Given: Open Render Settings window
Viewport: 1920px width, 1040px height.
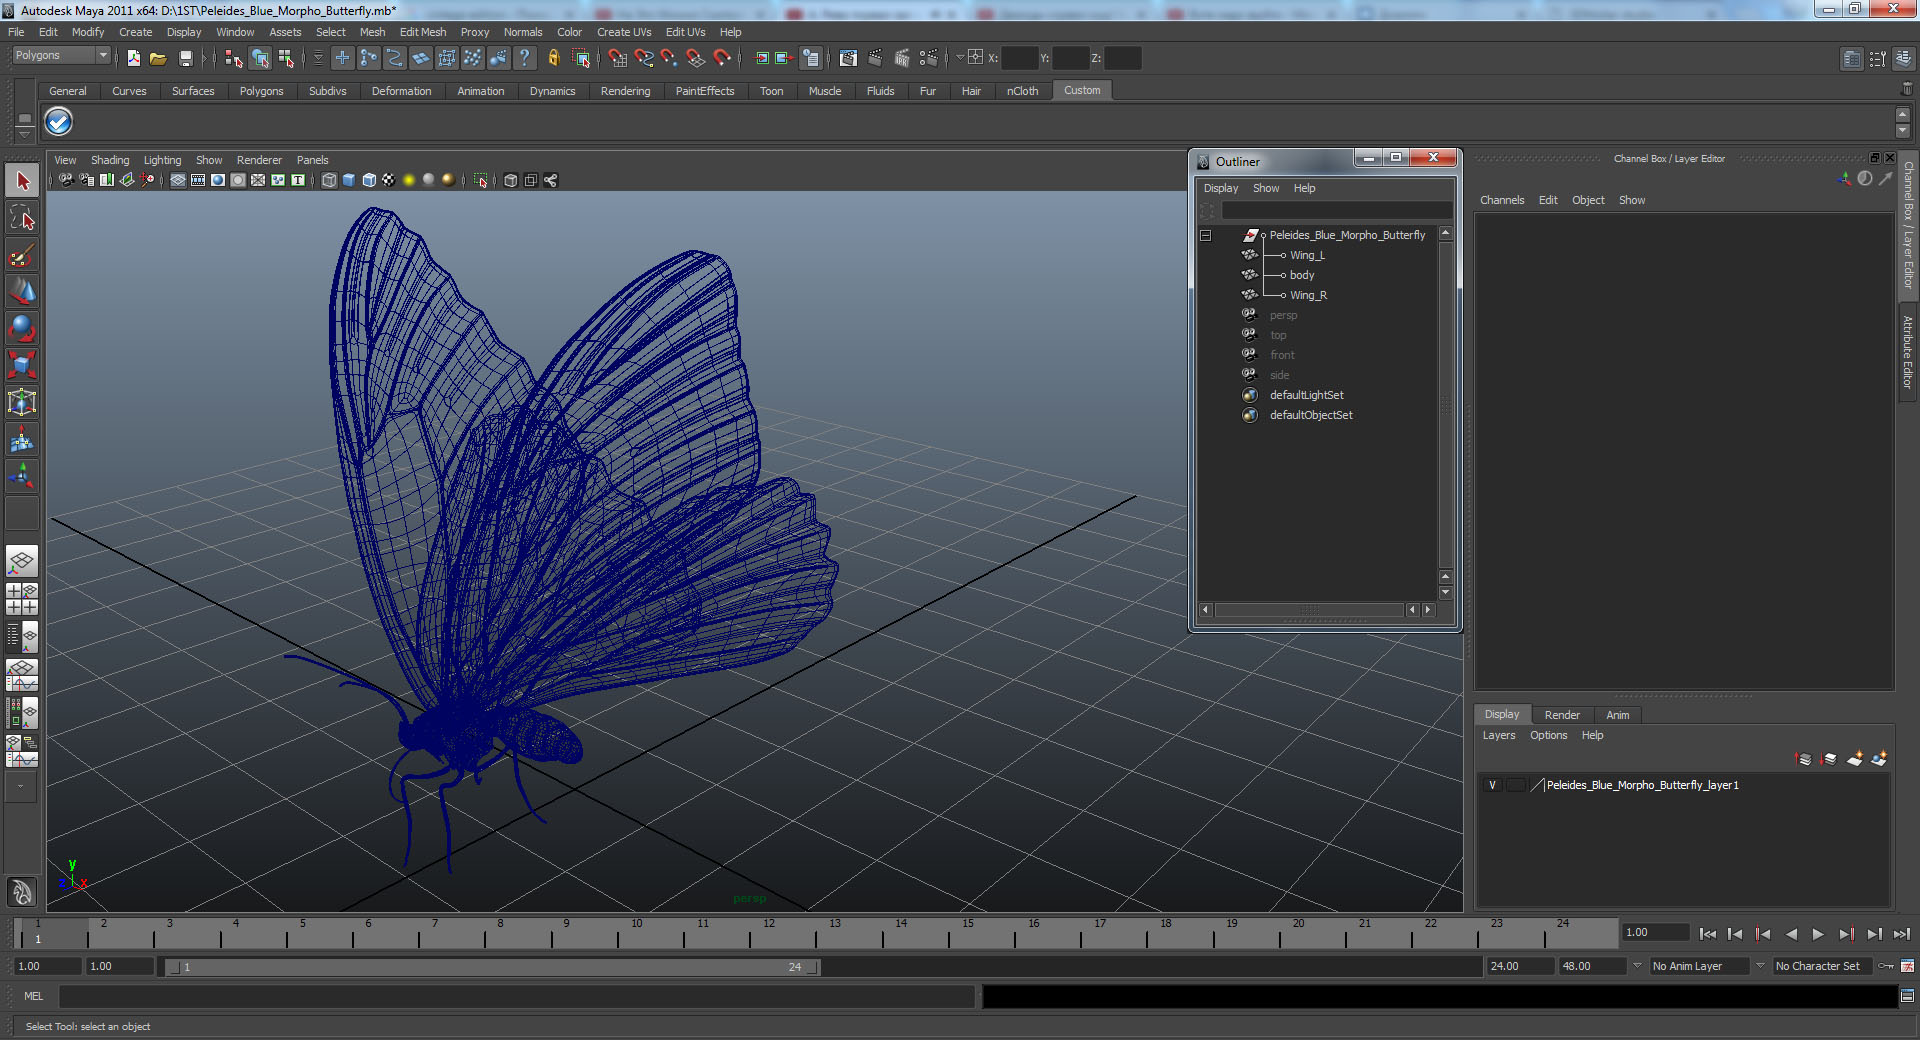Looking at the screenshot, I should (929, 58).
